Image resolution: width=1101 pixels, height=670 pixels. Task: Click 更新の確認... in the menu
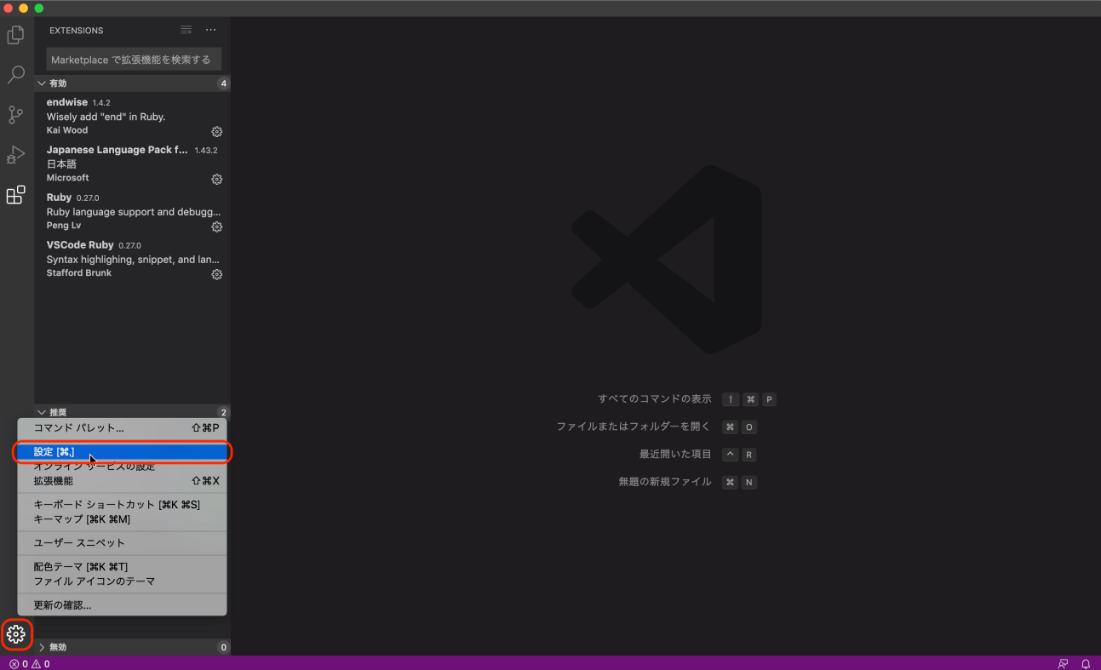point(122,605)
